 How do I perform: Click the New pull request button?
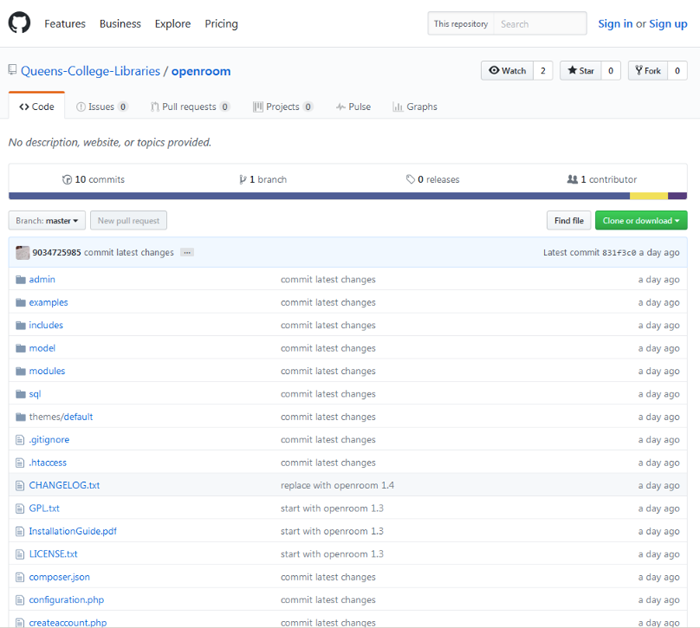tap(129, 220)
